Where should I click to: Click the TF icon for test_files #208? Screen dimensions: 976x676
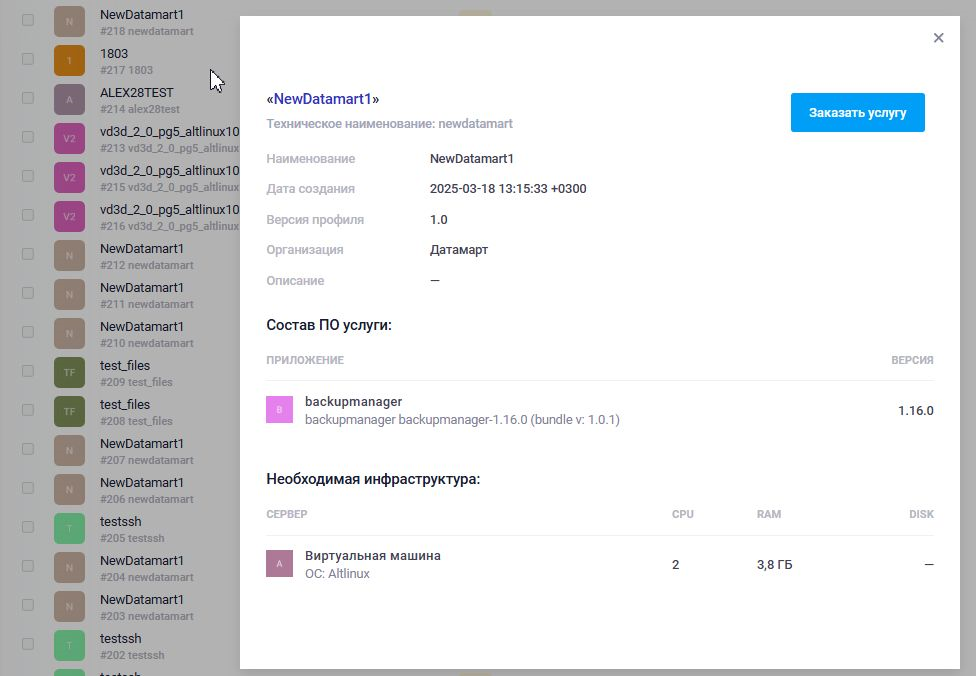pyautogui.click(x=69, y=412)
